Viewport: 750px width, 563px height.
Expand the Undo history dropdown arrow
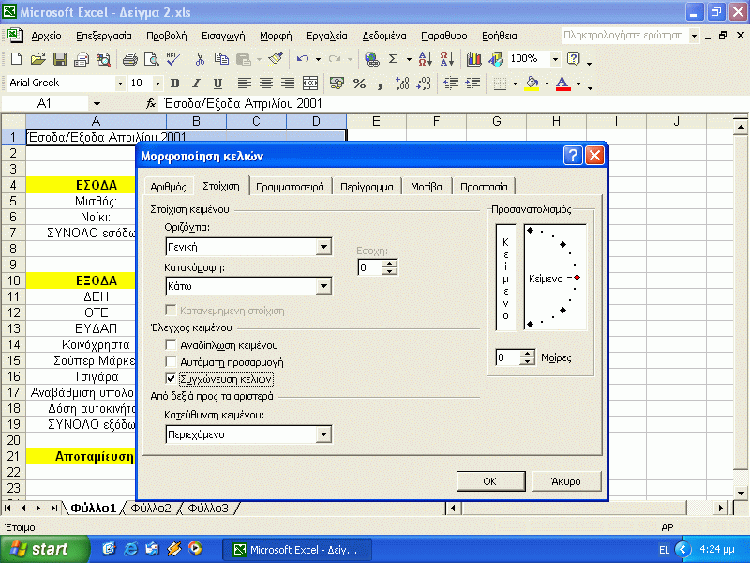click(319, 59)
